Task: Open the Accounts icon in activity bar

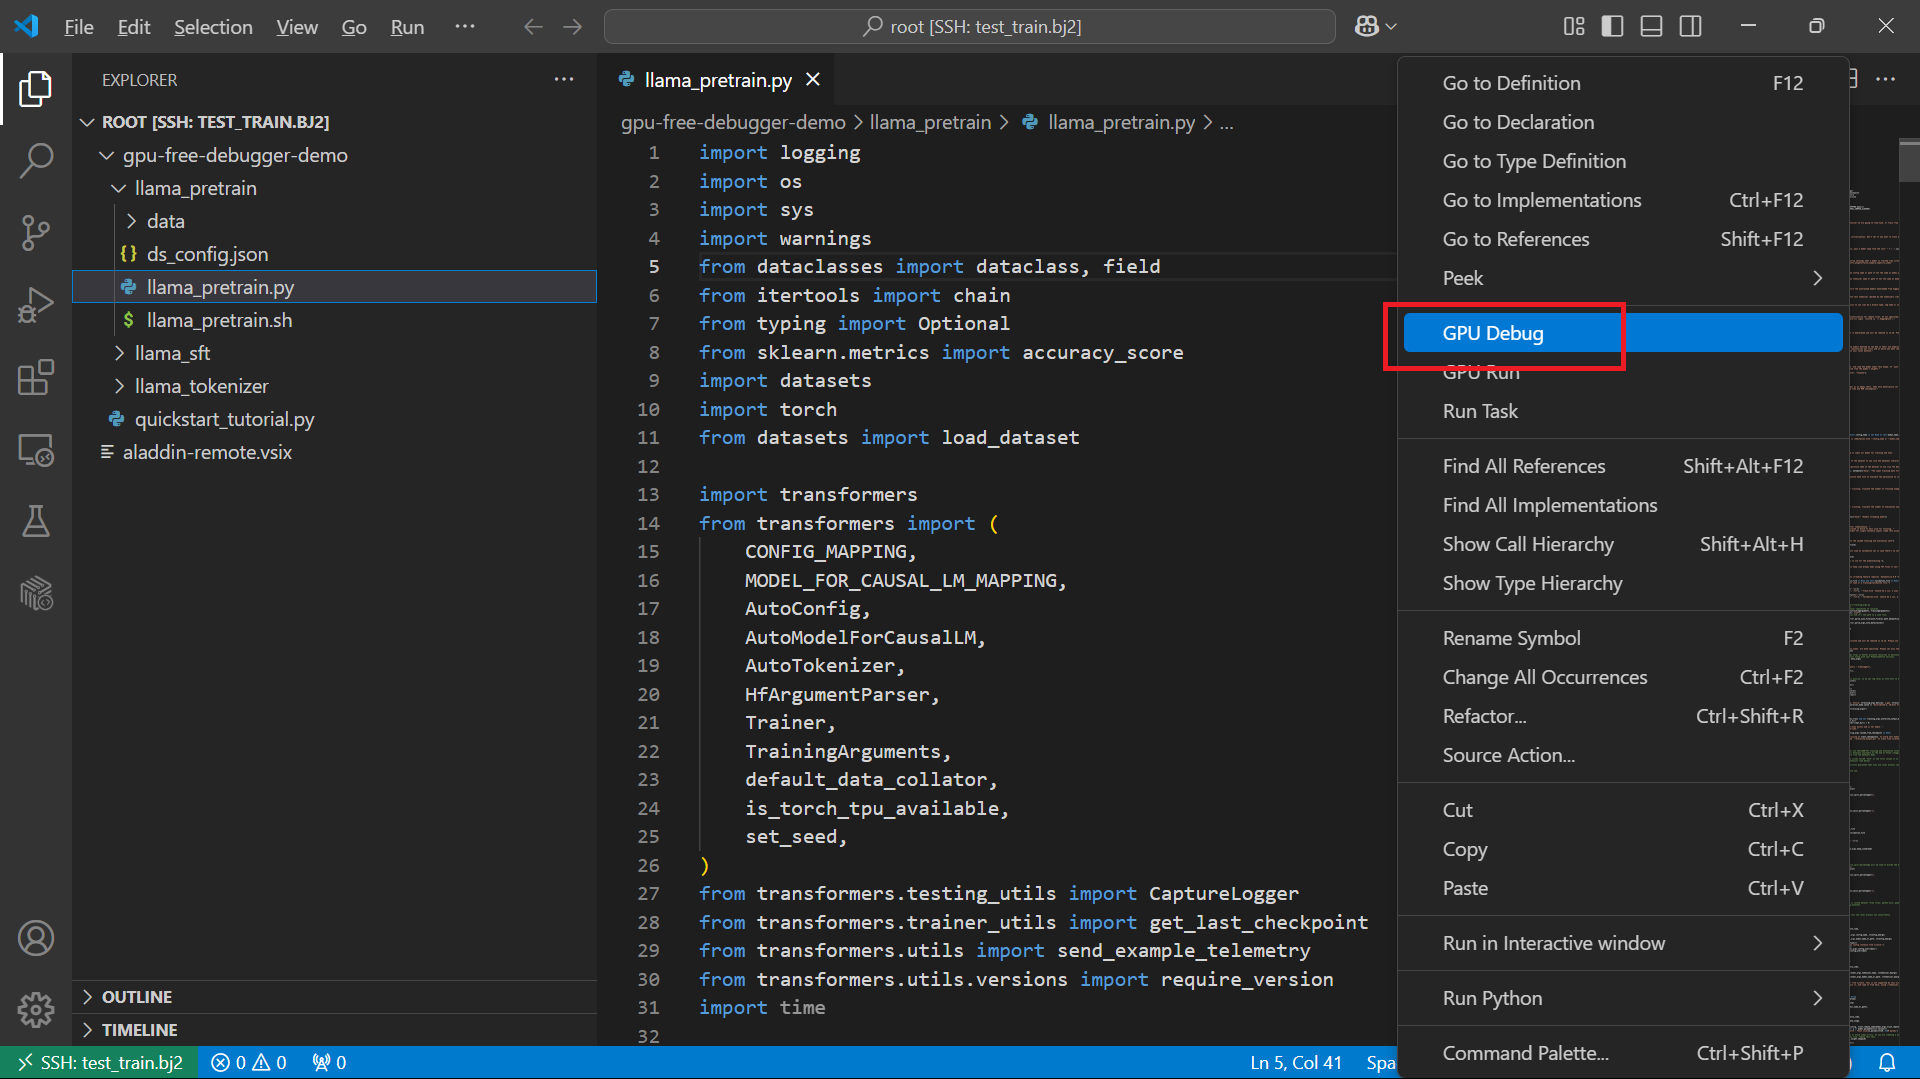Action: pos(36,938)
